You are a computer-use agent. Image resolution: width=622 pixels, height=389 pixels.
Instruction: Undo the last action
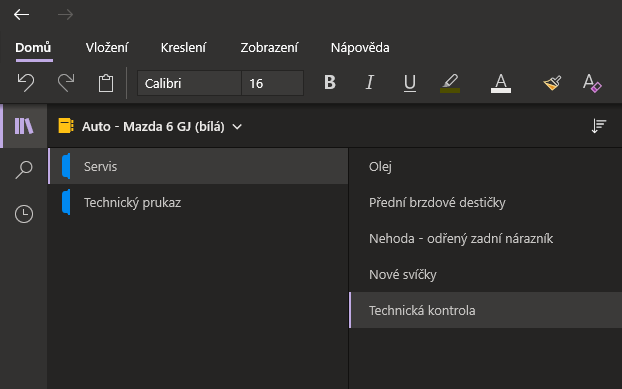coord(26,83)
